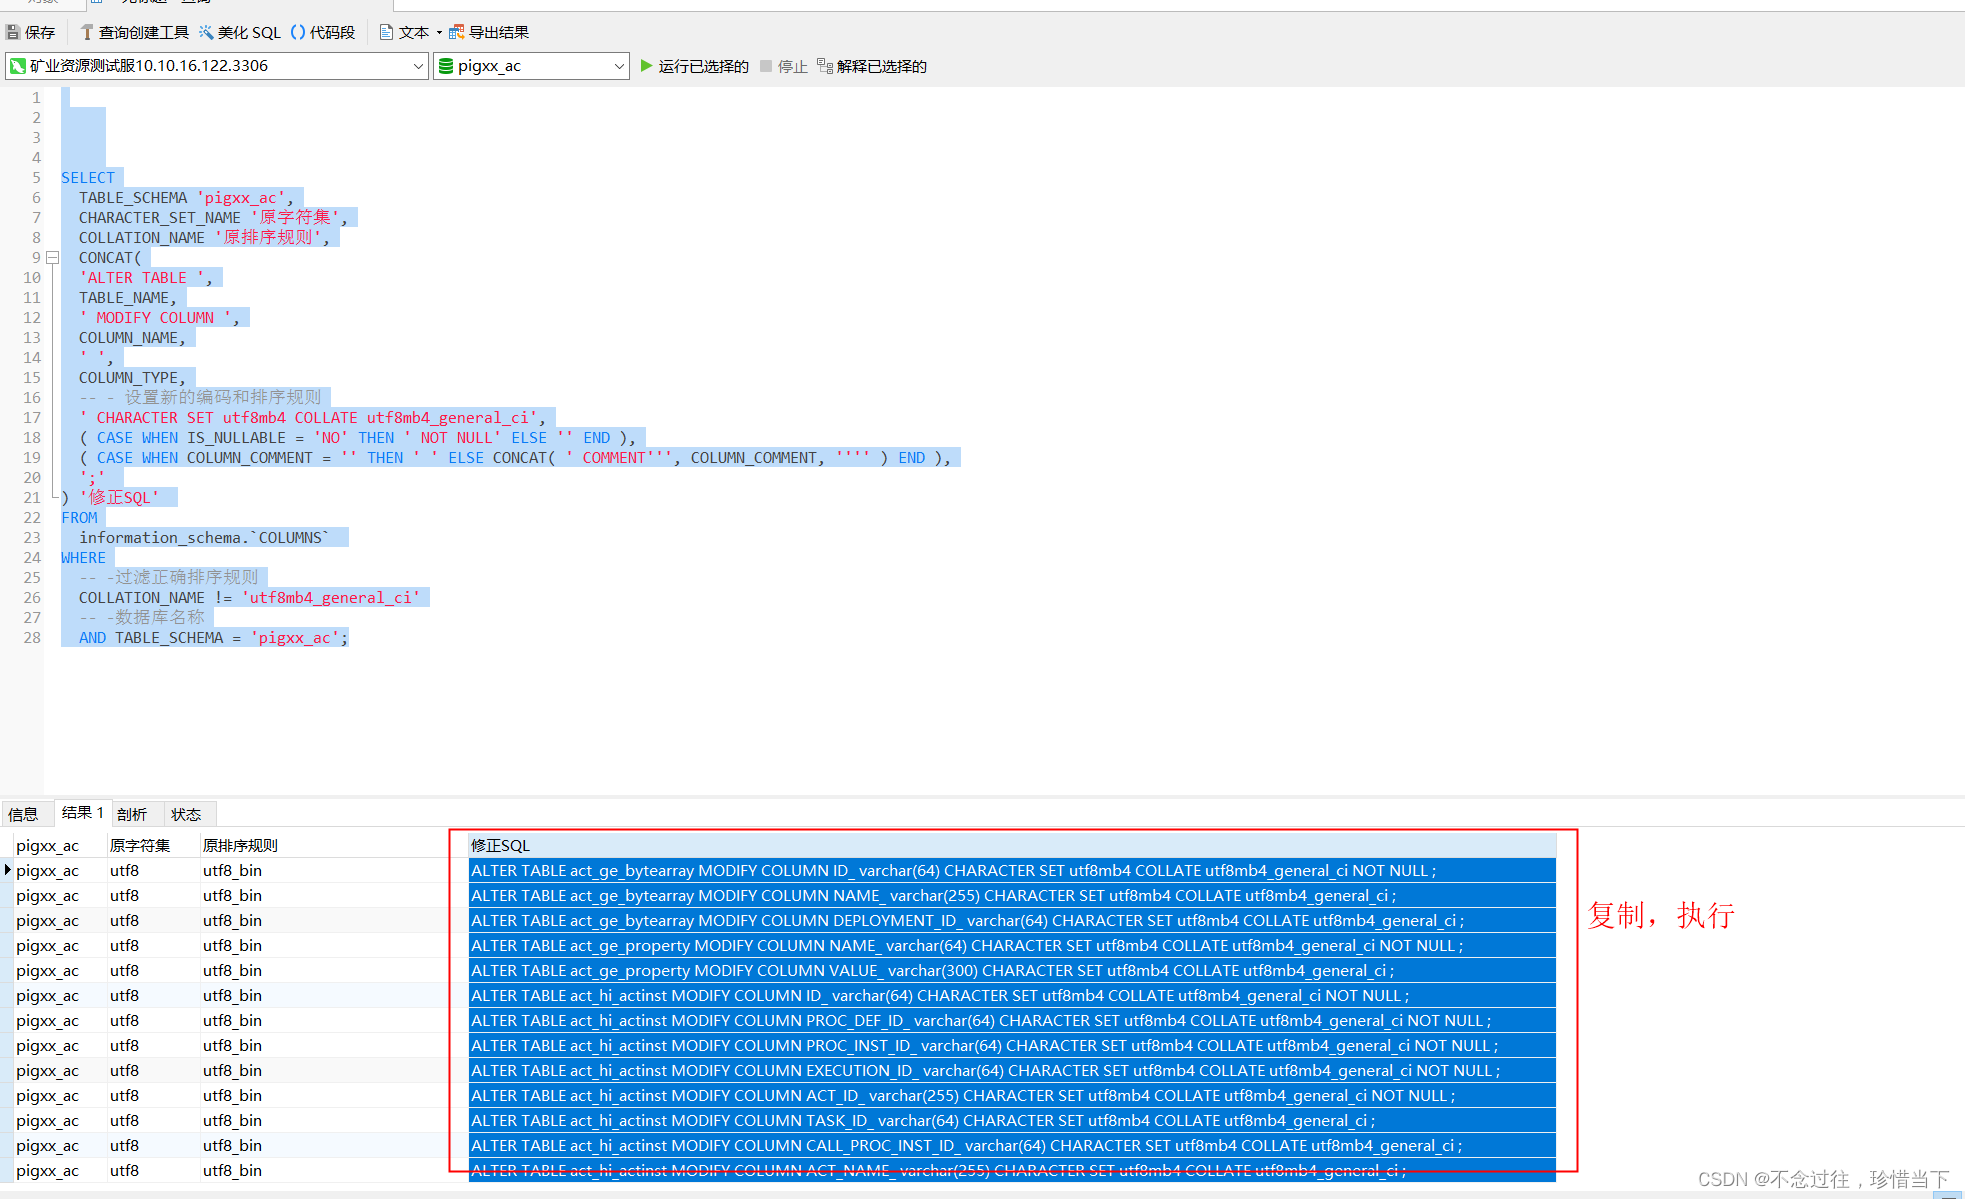Click the 保存 (Save) disk icon
The width and height of the screenshot is (1965, 1199).
(x=14, y=33)
